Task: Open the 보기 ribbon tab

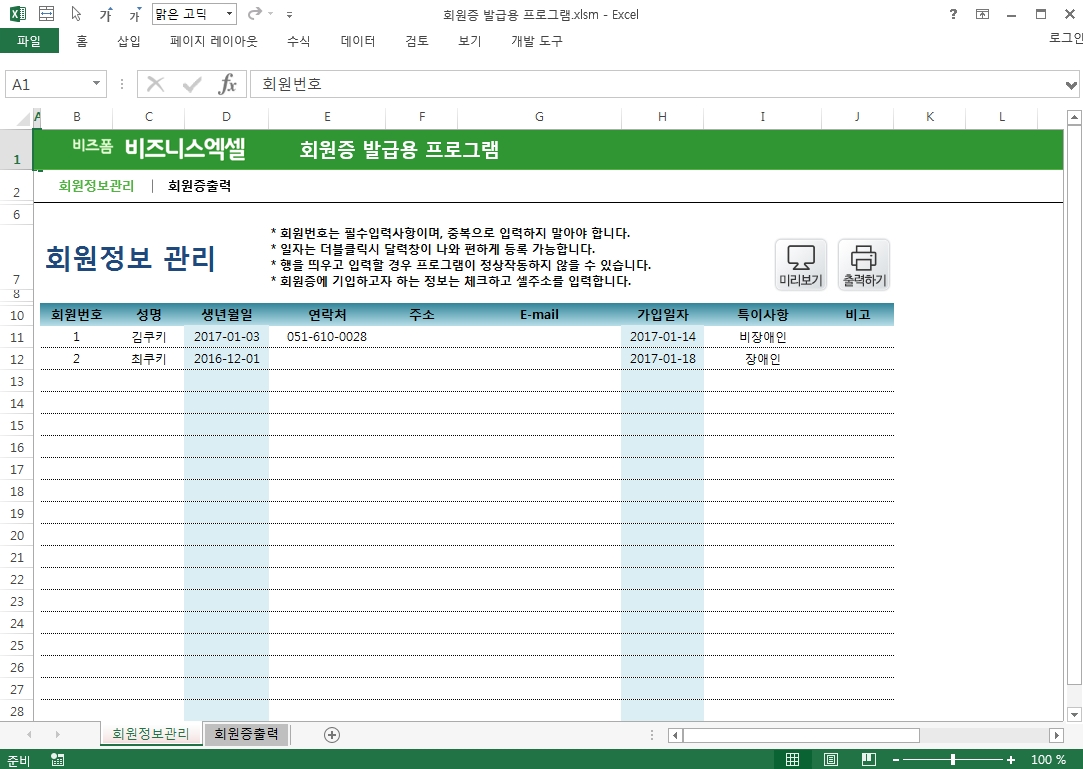Action: 469,41
